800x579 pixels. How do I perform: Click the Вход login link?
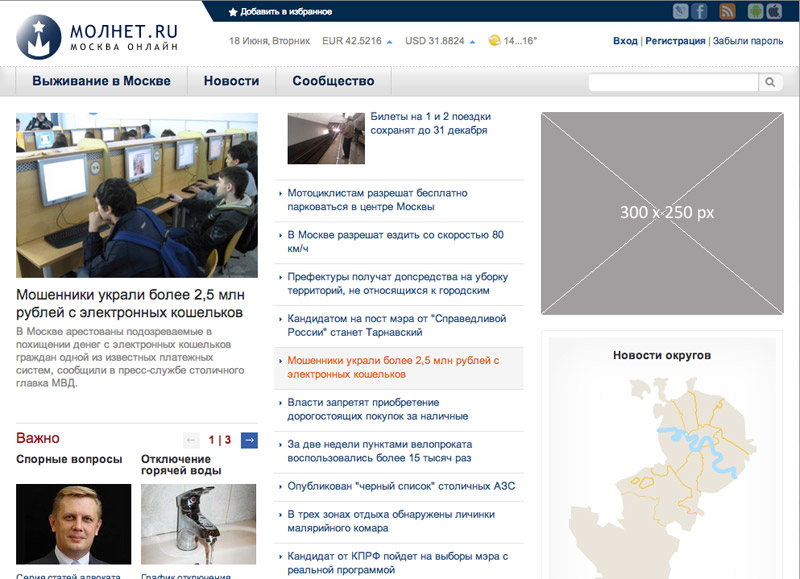(x=626, y=41)
